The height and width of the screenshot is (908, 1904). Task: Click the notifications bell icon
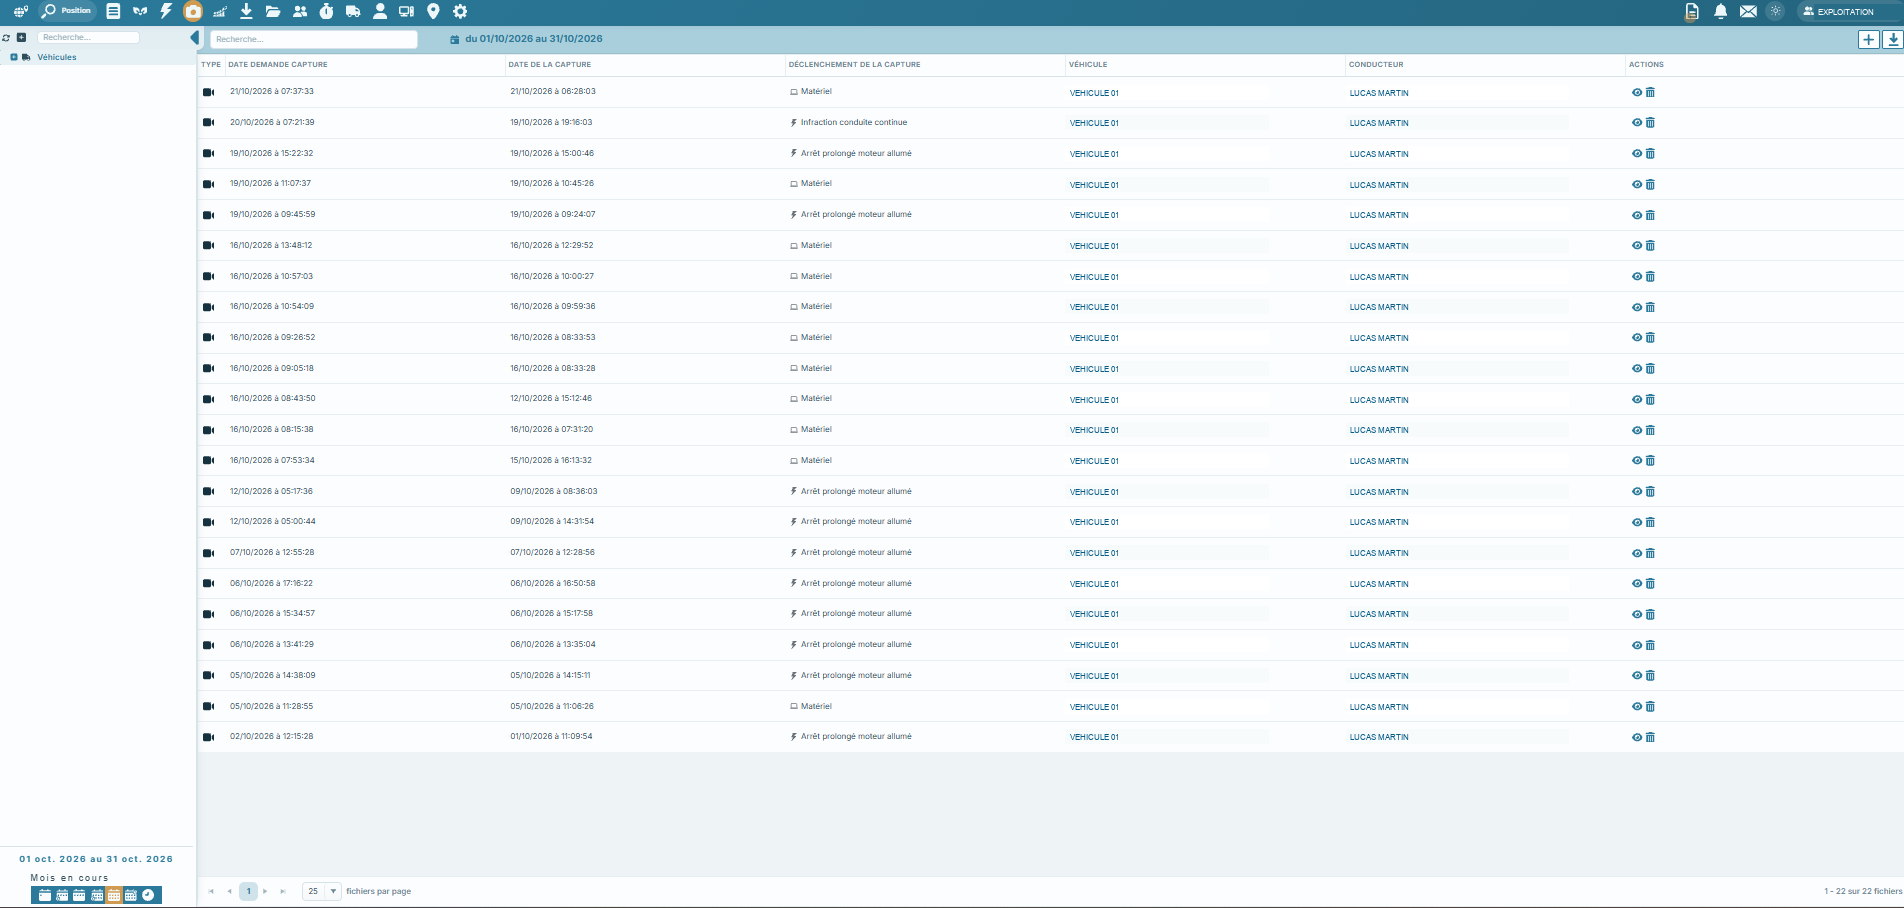[1720, 12]
